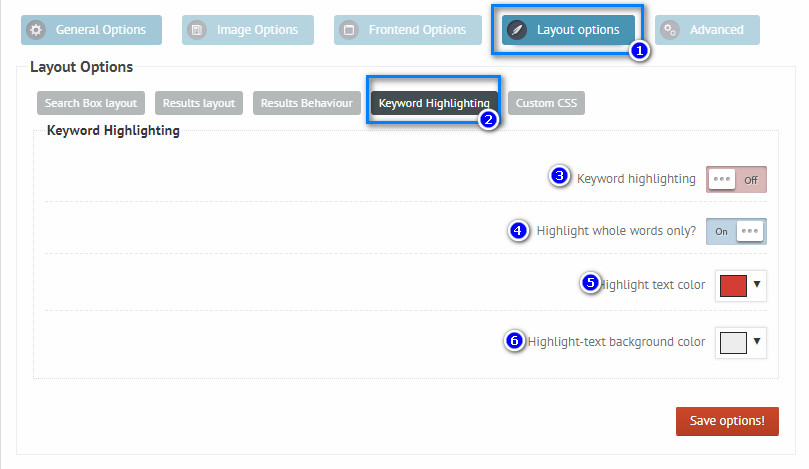Click the light gray background color swatch
The height and width of the screenshot is (469, 809).
(x=733, y=343)
